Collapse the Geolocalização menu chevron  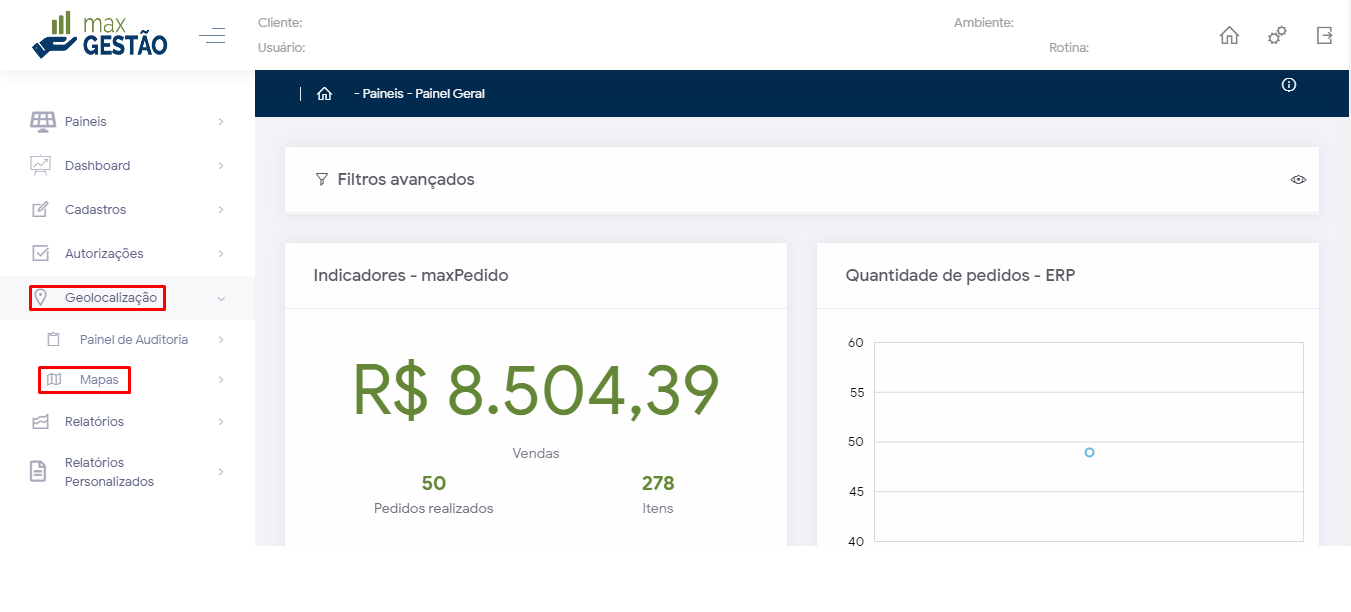pos(221,298)
